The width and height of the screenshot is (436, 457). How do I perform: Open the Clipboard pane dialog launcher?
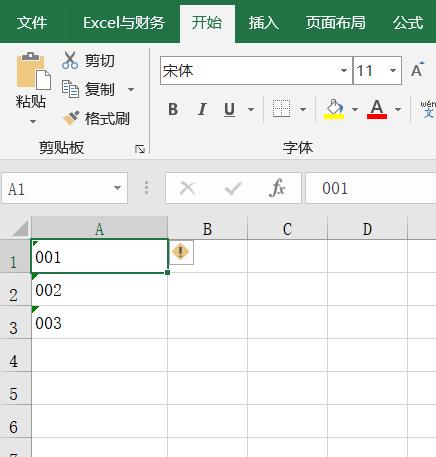tap(140, 149)
